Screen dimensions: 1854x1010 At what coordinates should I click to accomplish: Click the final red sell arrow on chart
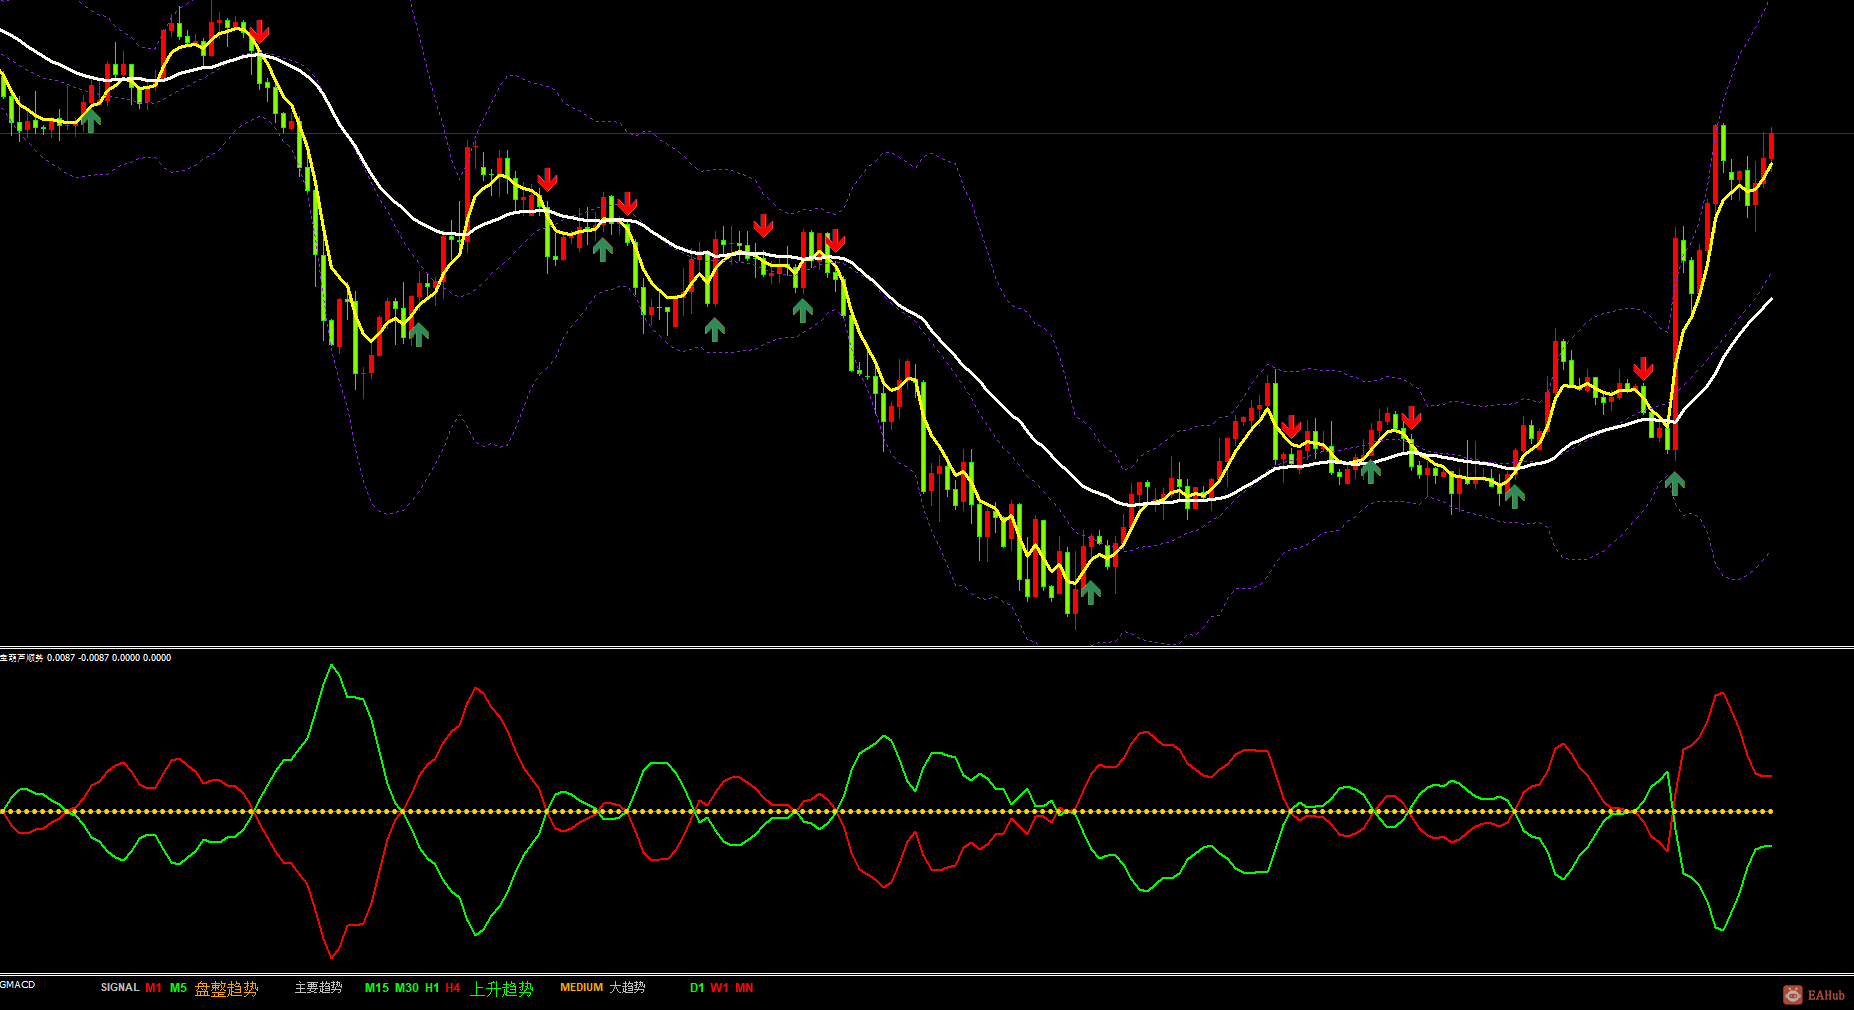point(1643,368)
